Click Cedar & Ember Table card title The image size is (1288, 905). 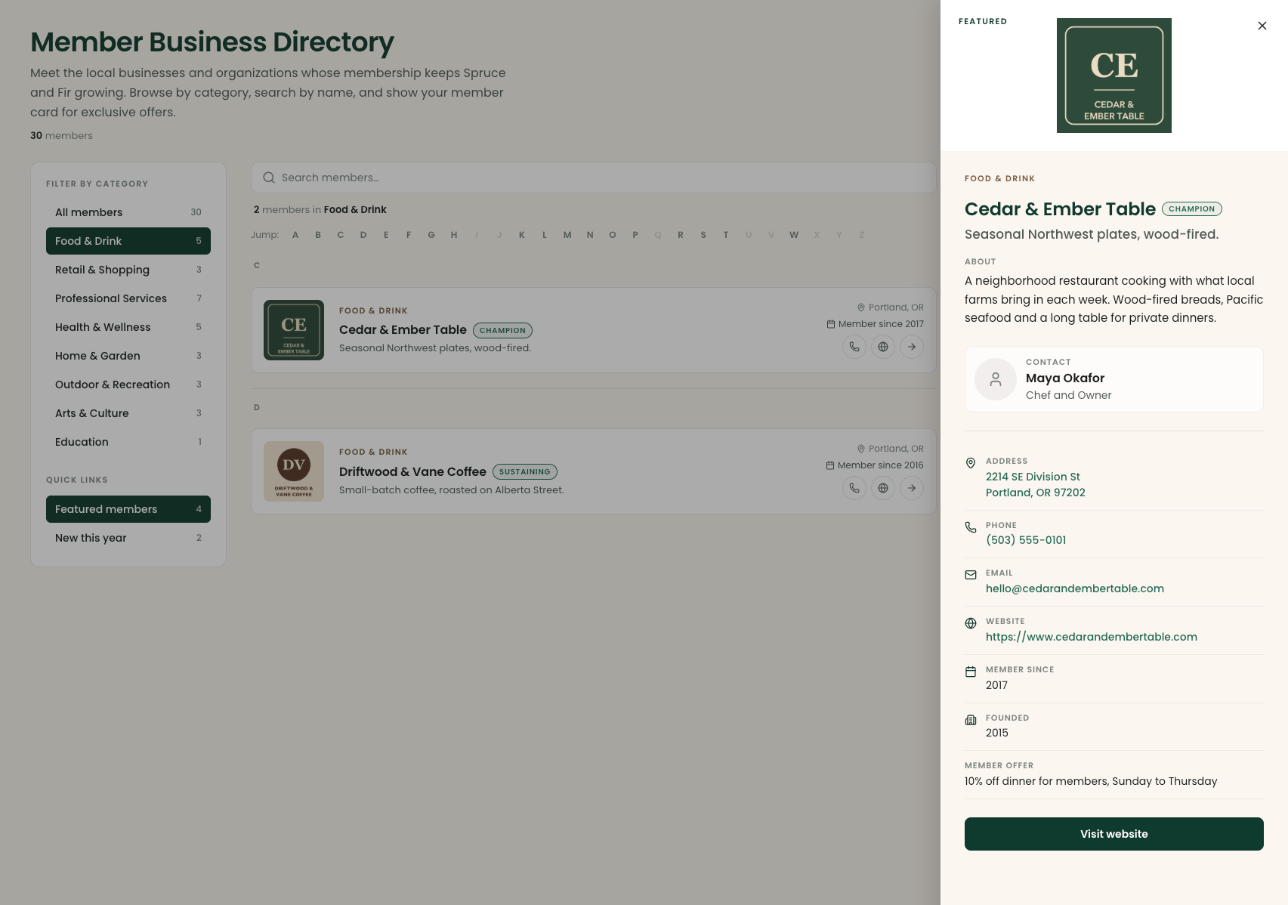(x=403, y=330)
